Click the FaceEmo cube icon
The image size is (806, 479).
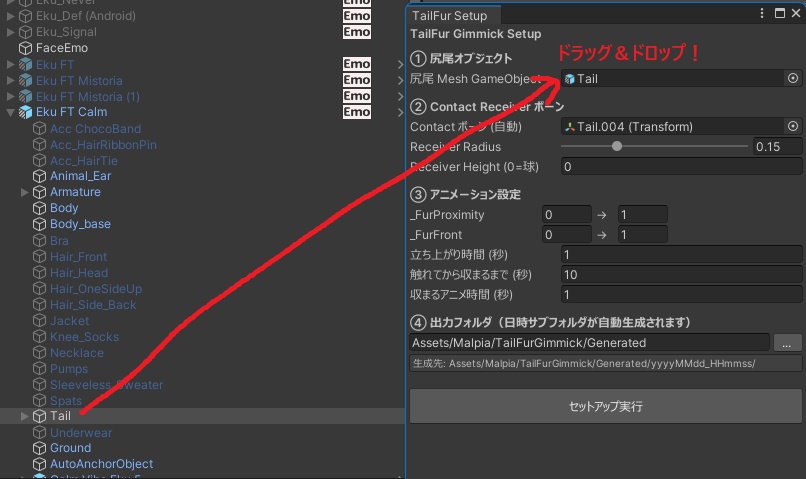point(25,48)
